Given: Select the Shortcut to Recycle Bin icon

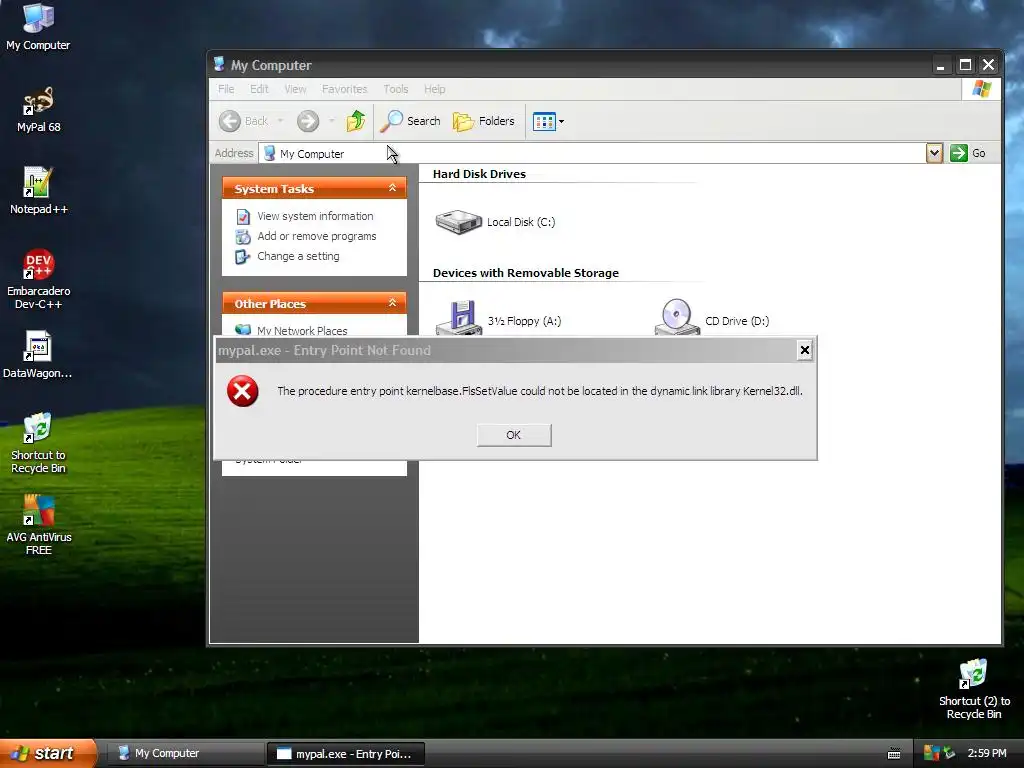Looking at the screenshot, I should 38,443.
